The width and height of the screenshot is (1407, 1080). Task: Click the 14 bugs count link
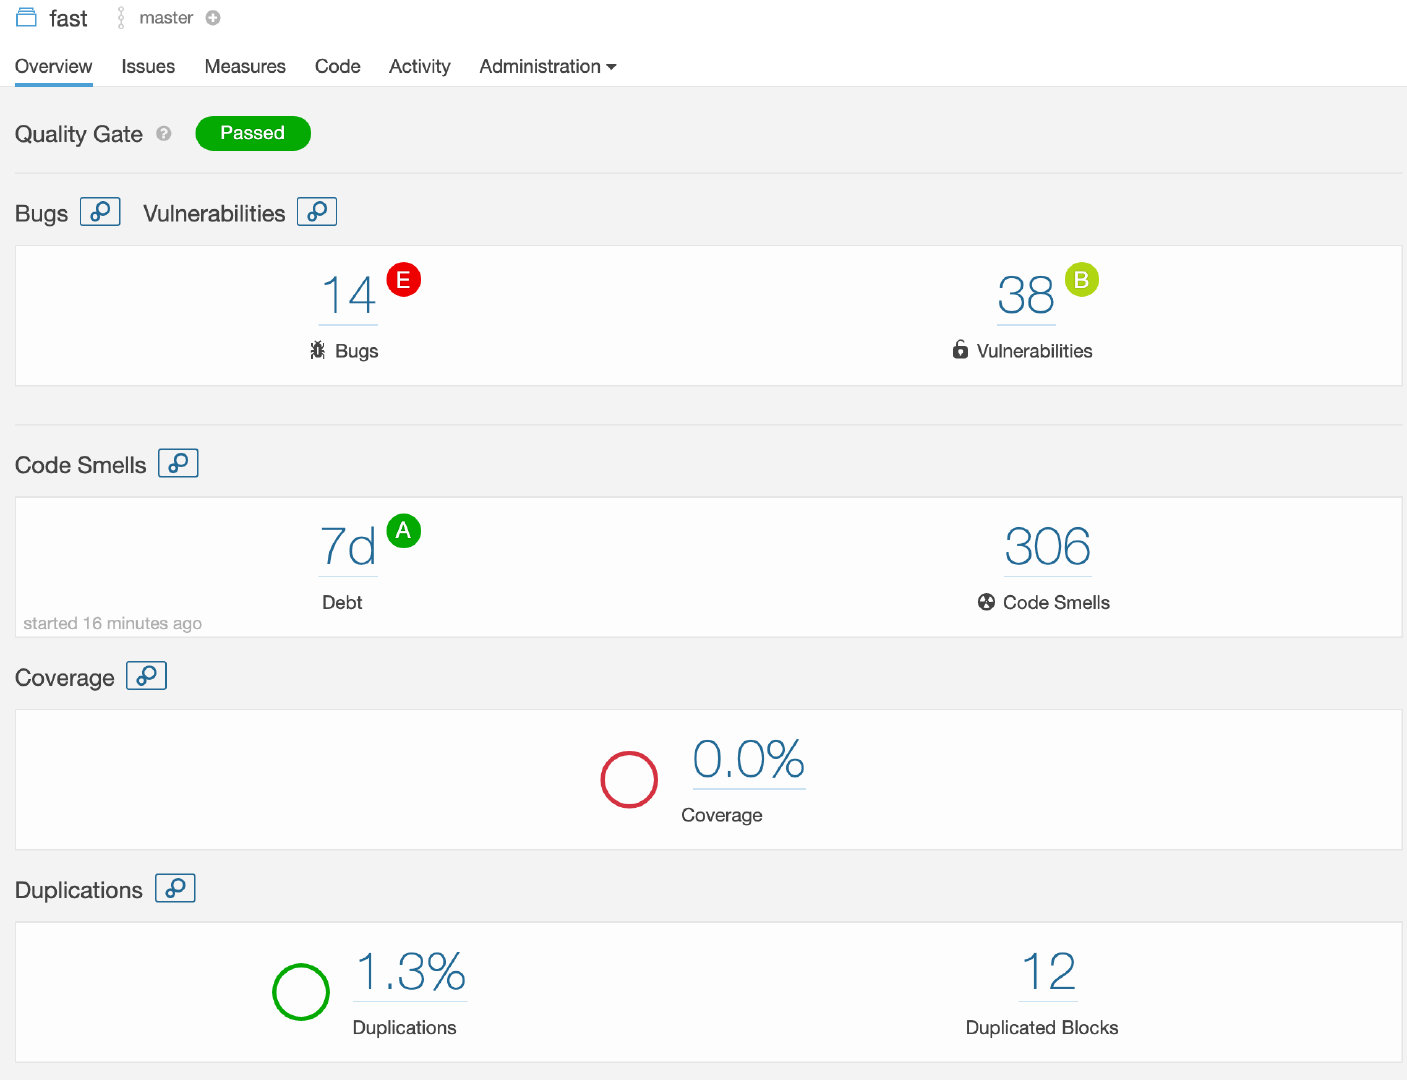click(x=348, y=296)
